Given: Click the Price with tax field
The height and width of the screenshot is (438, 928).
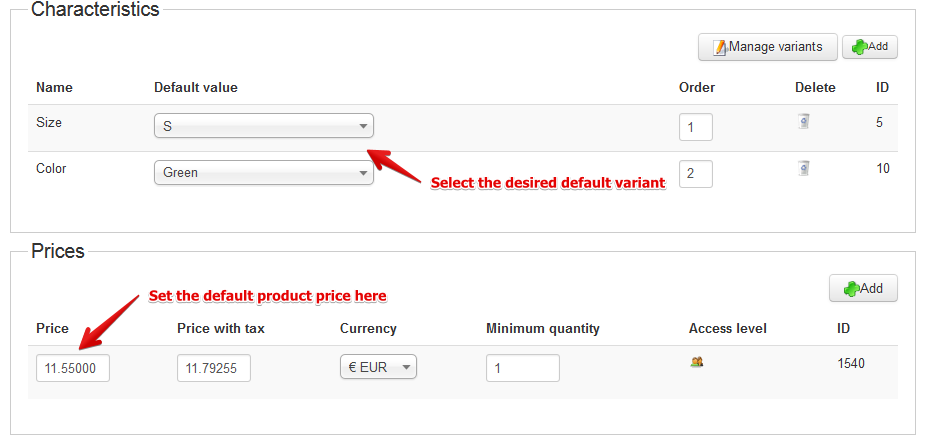Looking at the screenshot, I should tap(214, 368).
